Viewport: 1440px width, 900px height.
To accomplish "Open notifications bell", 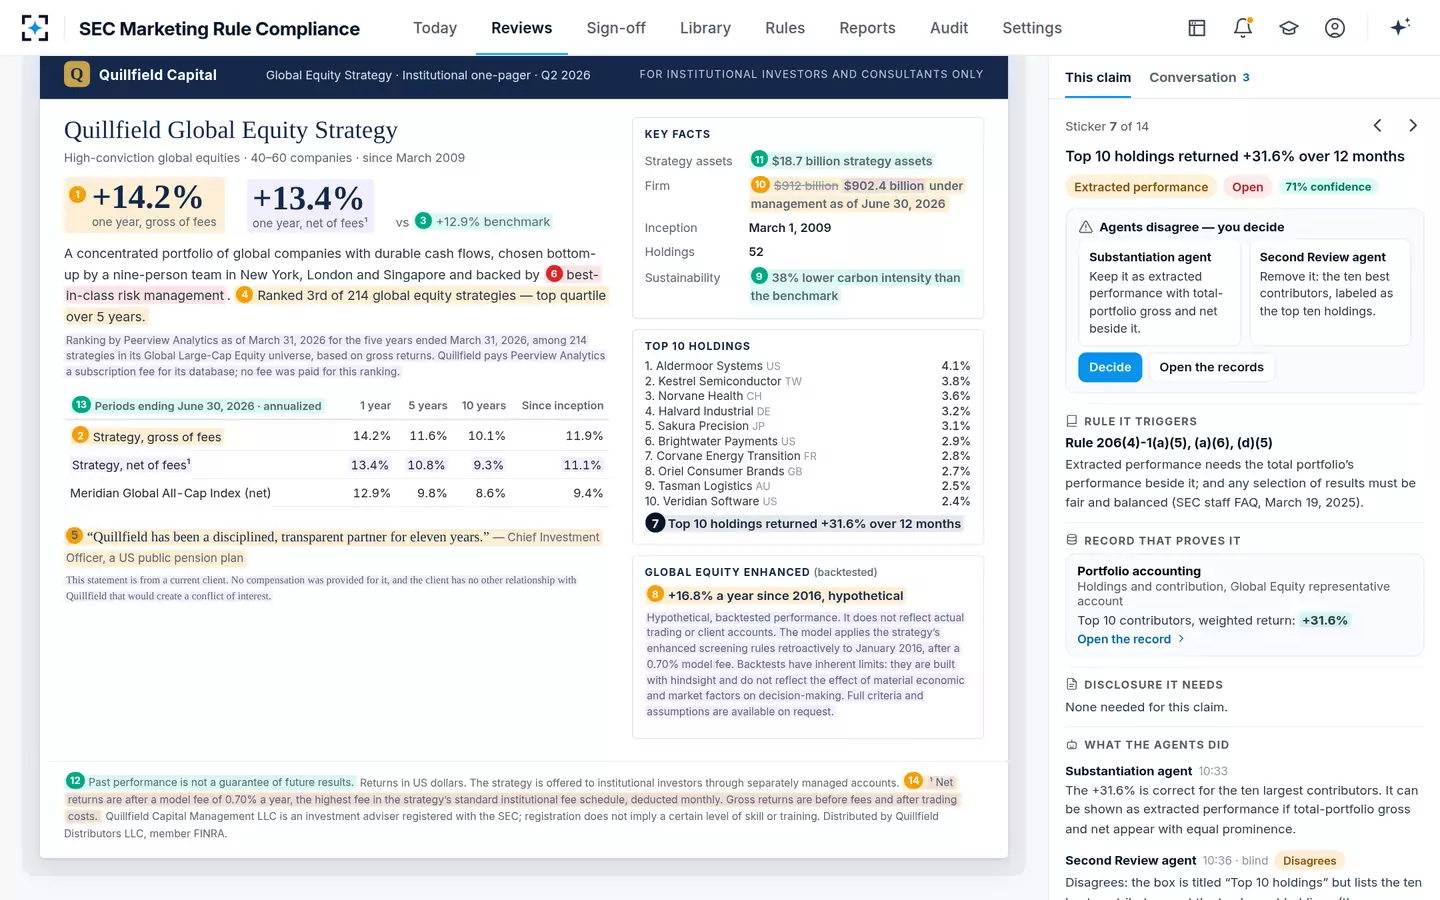I will (1243, 28).
